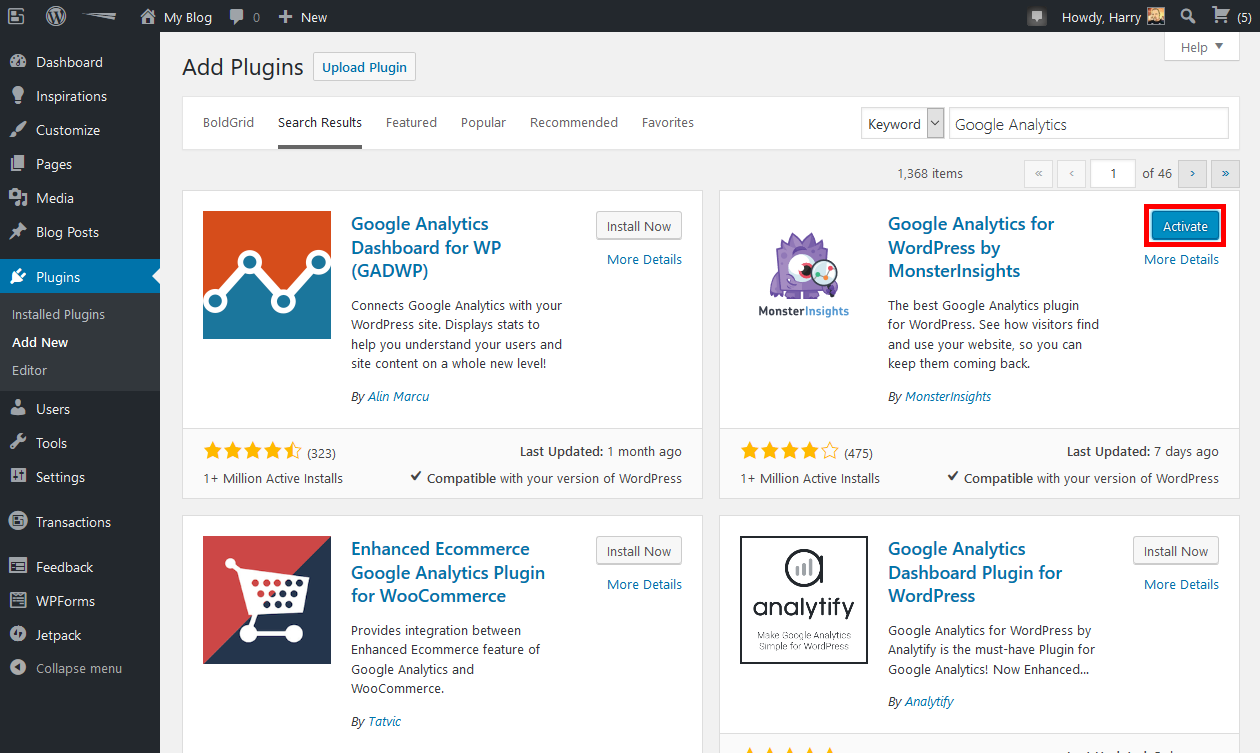Open Google Analytics for WordPress by MonsterInsights title
The height and width of the screenshot is (753, 1260).
[971, 247]
